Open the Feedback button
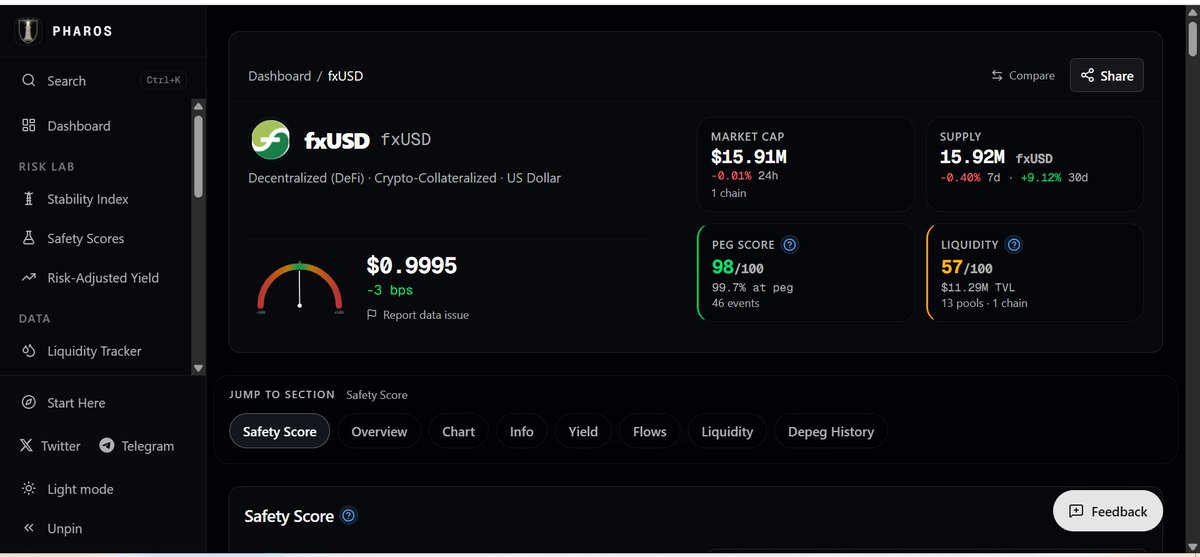Viewport: 1200px width, 557px height. tap(1107, 511)
